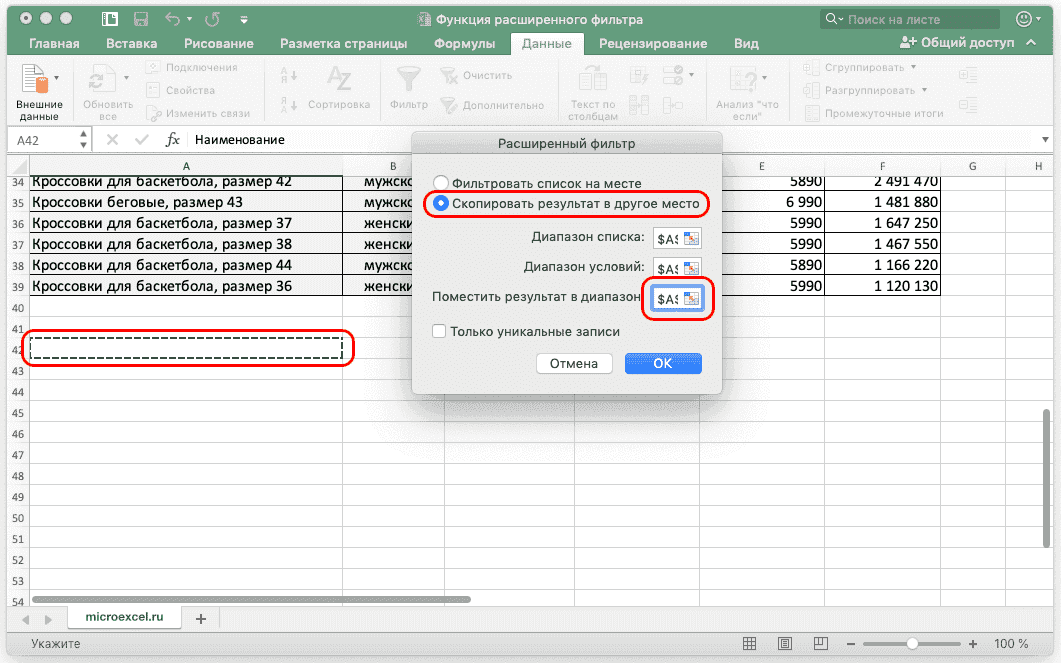Click the Поиск на листе search field
This screenshot has height=663, width=1061.
point(918,19)
